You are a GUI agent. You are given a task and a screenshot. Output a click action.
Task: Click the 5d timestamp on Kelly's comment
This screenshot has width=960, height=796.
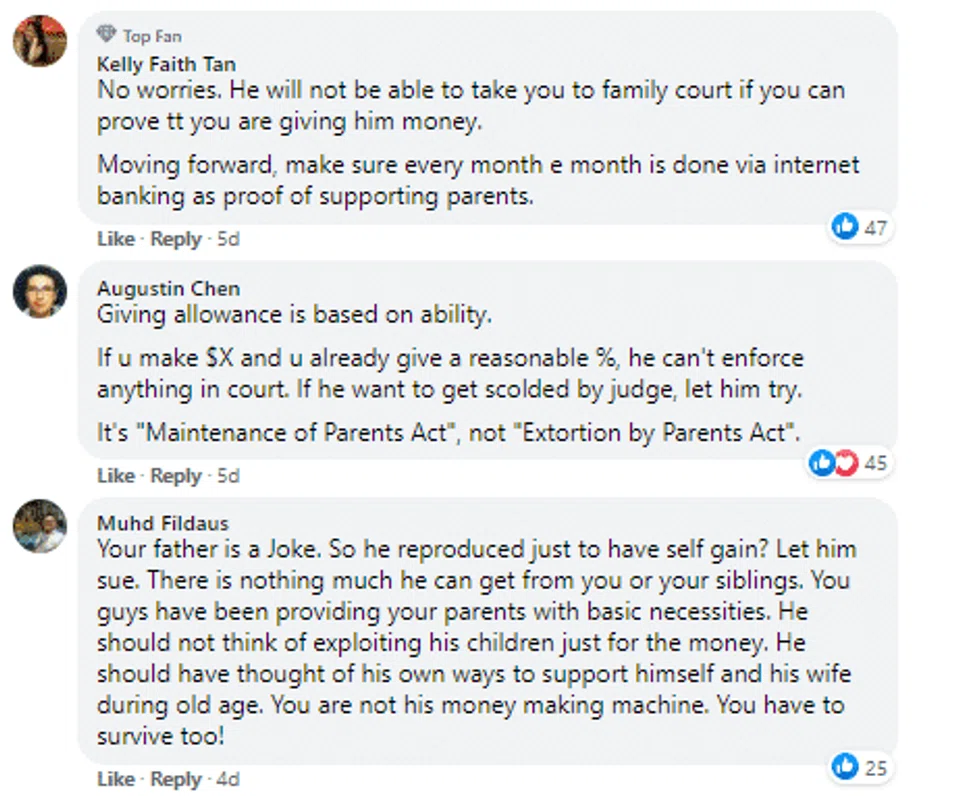click(x=228, y=239)
